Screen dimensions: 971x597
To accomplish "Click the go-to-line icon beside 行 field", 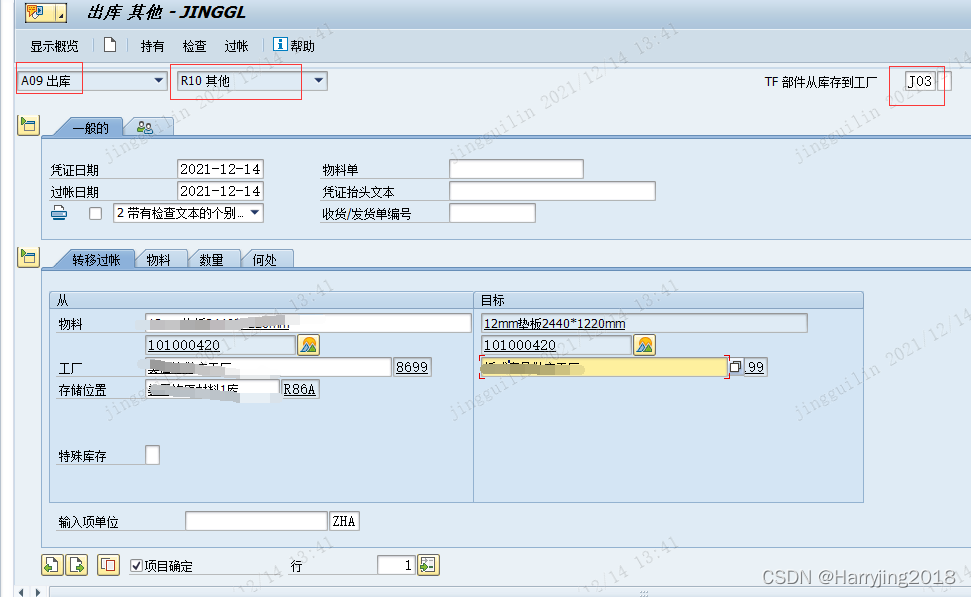I will (429, 565).
